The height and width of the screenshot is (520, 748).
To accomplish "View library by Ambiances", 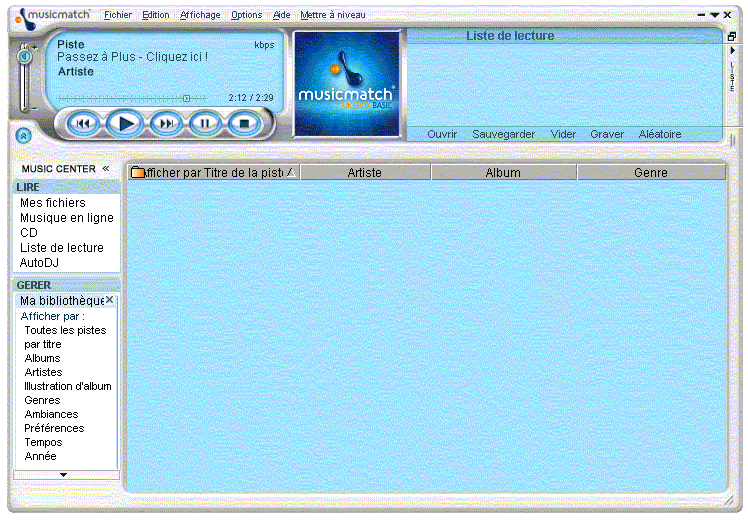I will coord(52,414).
